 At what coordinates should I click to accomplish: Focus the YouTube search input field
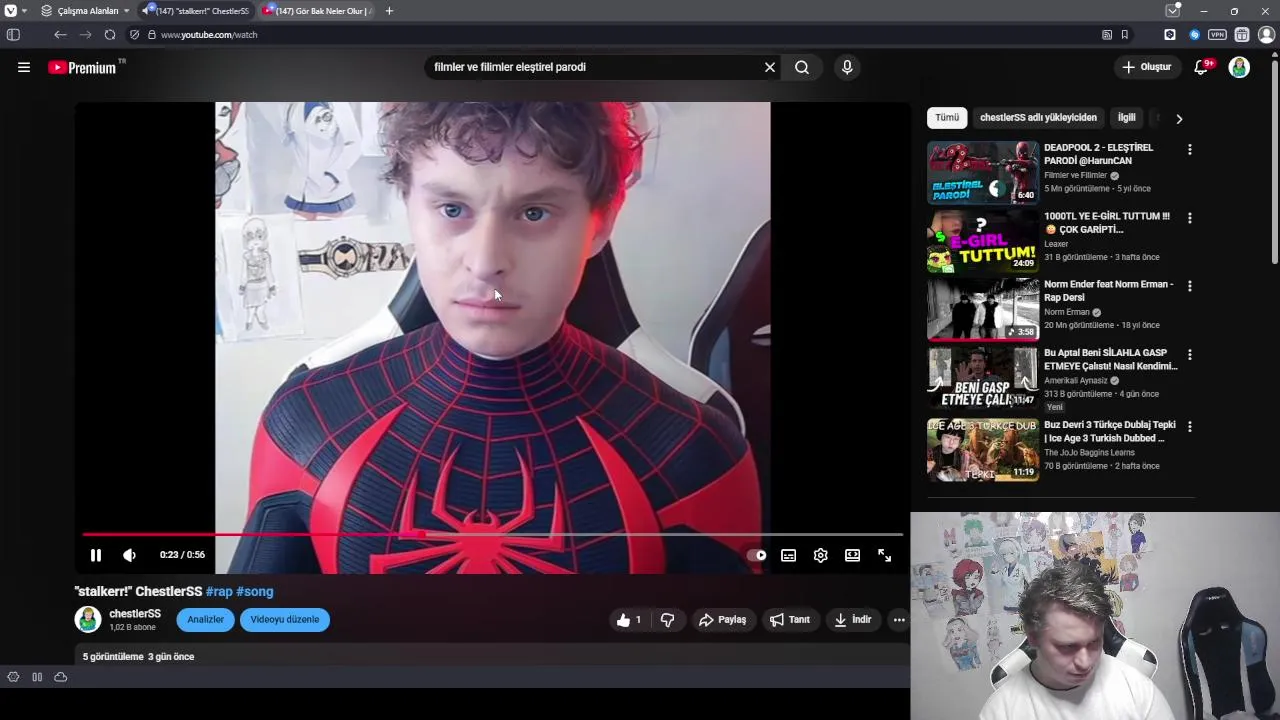point(595,67)
